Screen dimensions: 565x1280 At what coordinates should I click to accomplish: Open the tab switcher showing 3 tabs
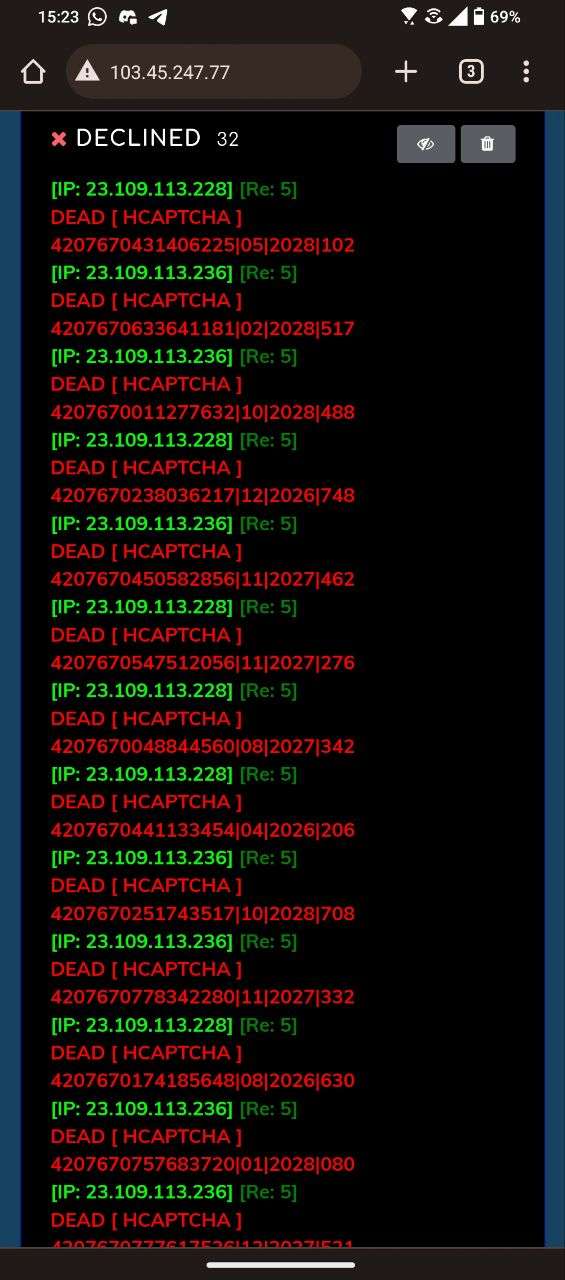coord(471,72)
